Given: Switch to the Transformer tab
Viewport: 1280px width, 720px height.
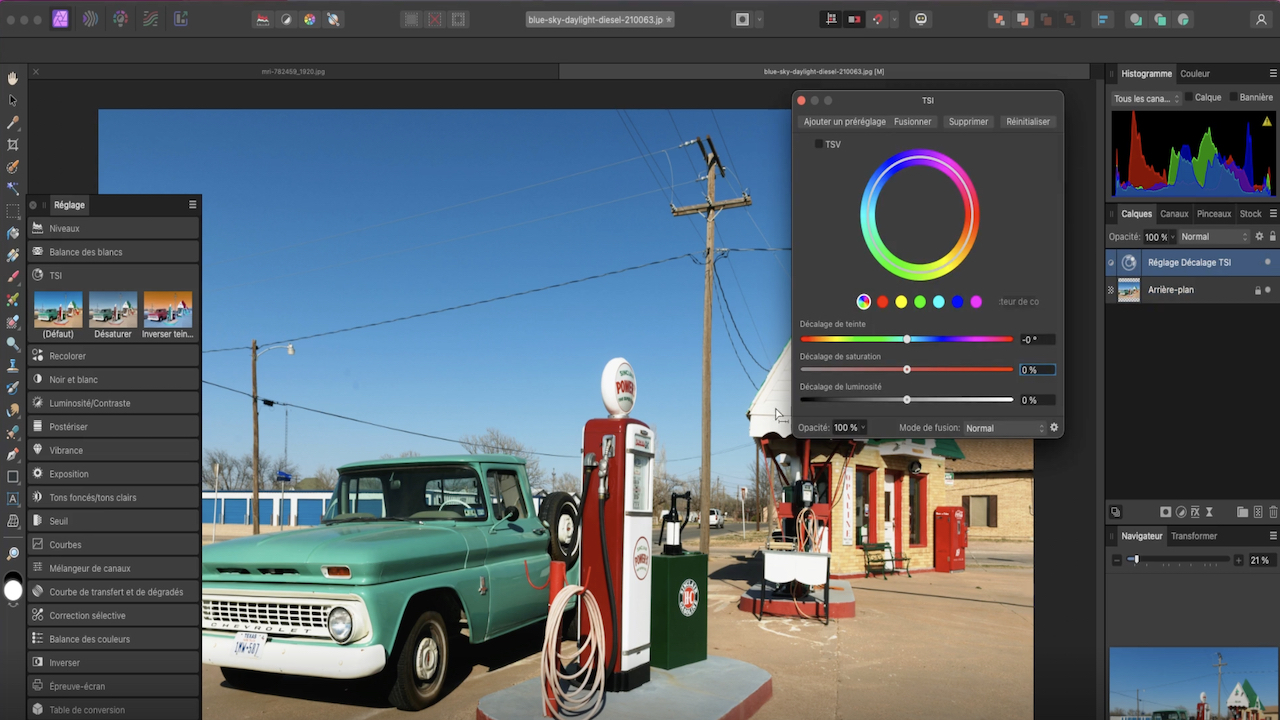Looking at the screenshot, I should (x=1194, y=536).
